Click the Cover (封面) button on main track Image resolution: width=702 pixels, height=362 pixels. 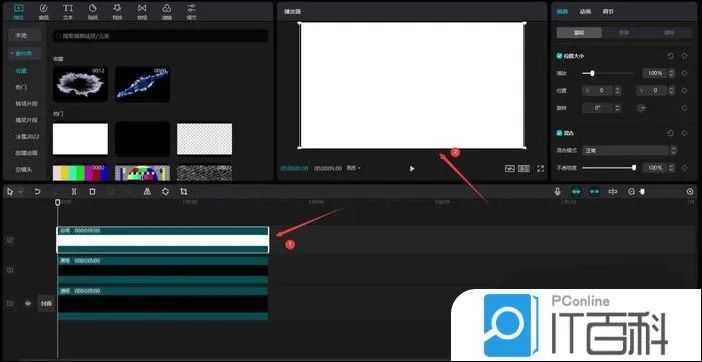[46, 303]
